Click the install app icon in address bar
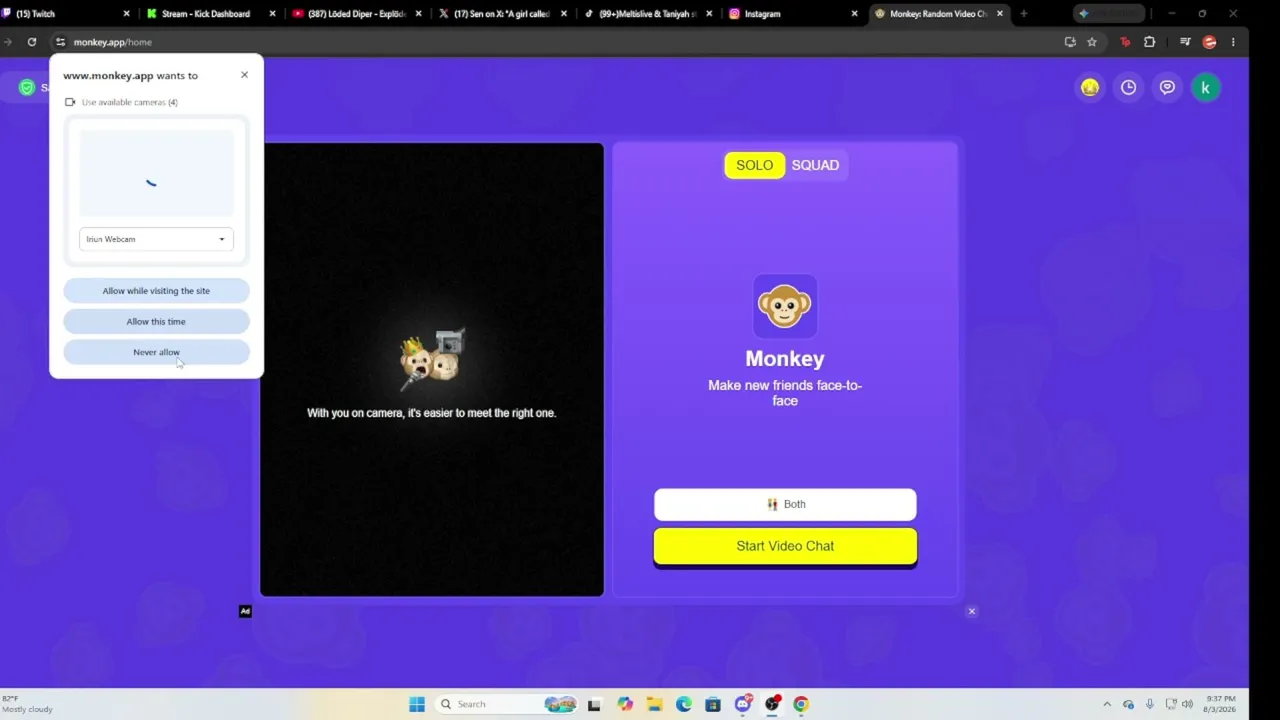Image resolution: width=1280 pixels, height=720 pixels. (1070, 42)
